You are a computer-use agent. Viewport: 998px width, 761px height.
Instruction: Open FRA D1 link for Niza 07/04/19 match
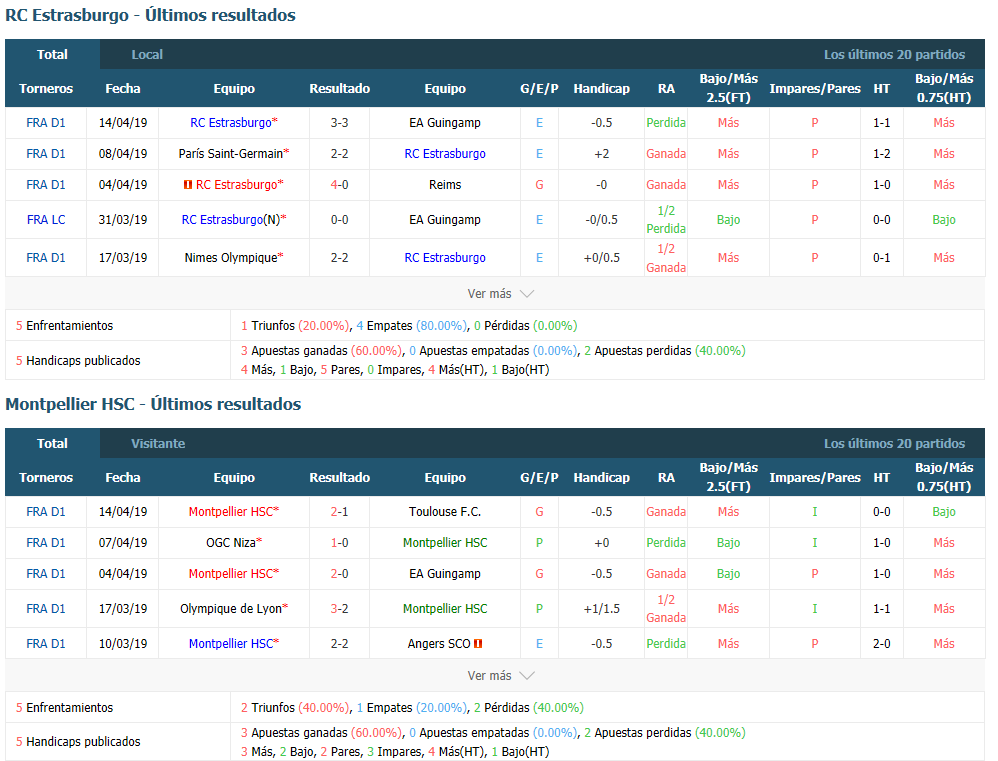46,543
